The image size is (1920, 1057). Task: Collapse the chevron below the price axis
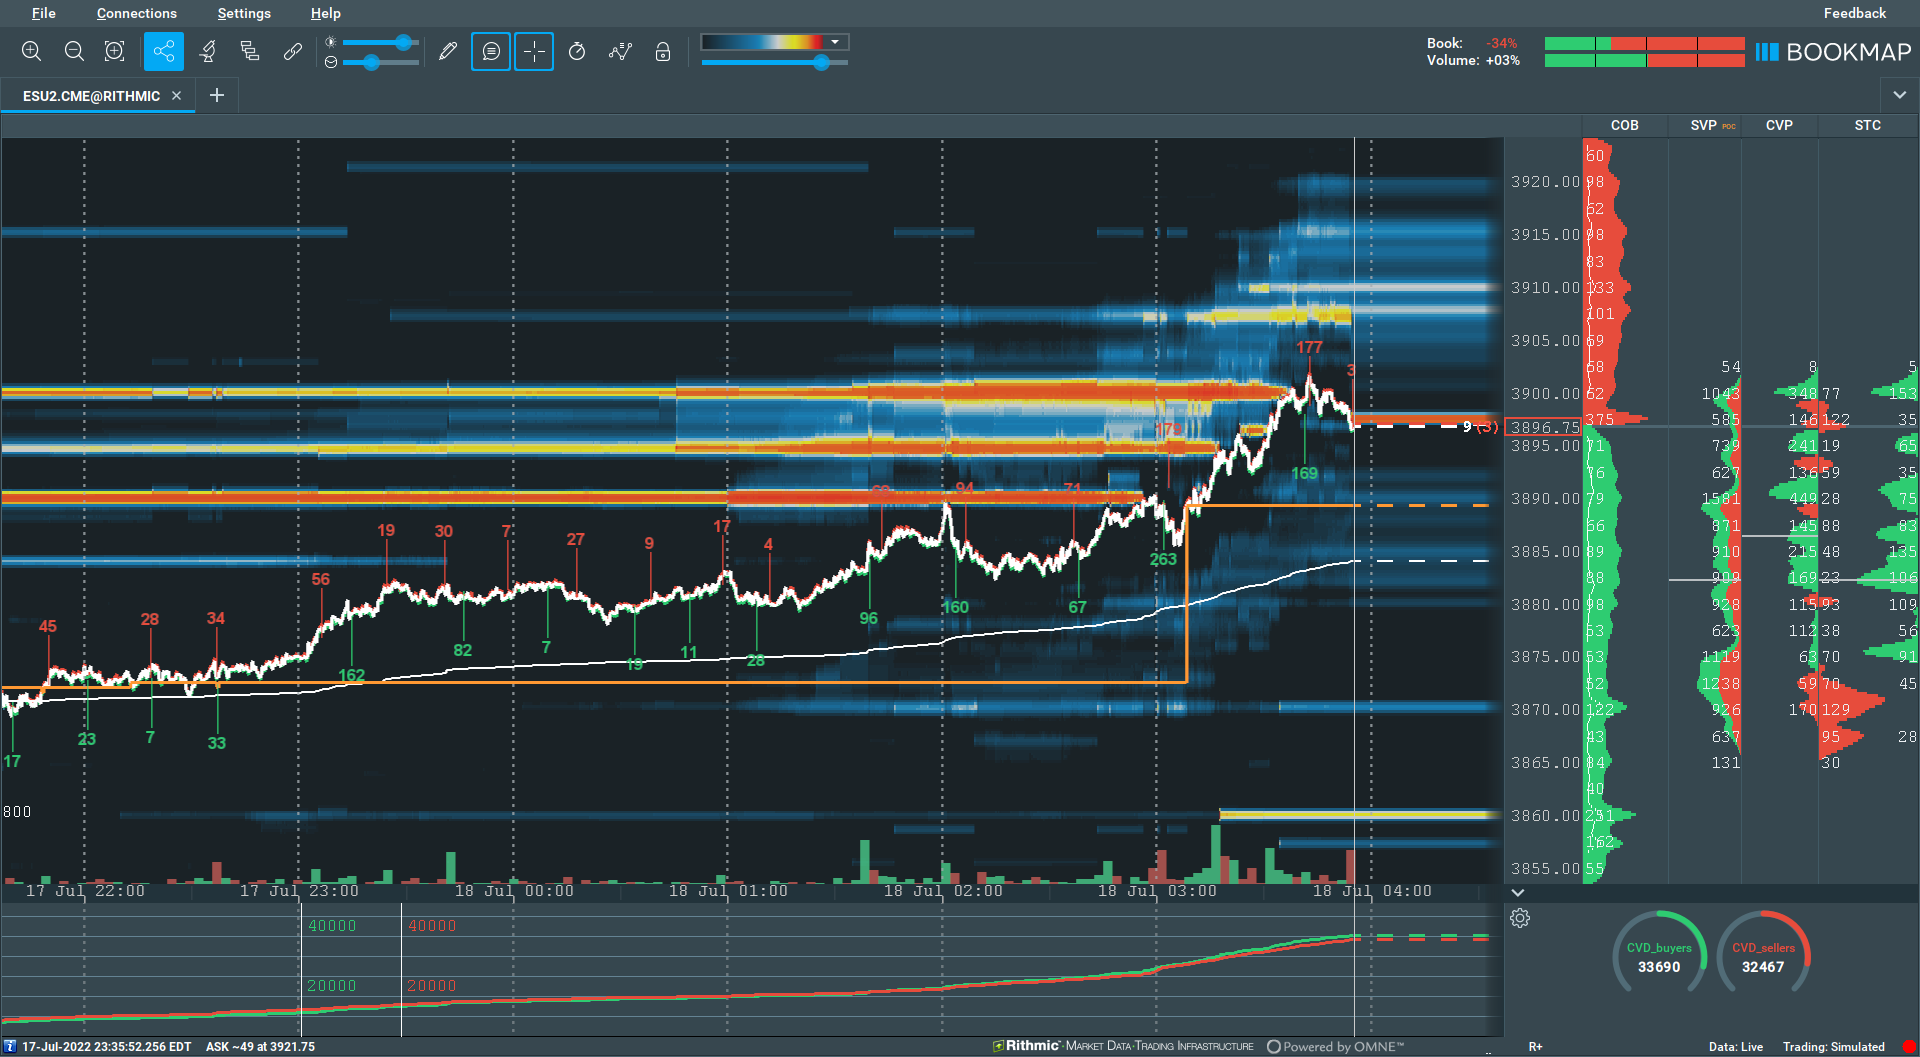[1518, 892]
